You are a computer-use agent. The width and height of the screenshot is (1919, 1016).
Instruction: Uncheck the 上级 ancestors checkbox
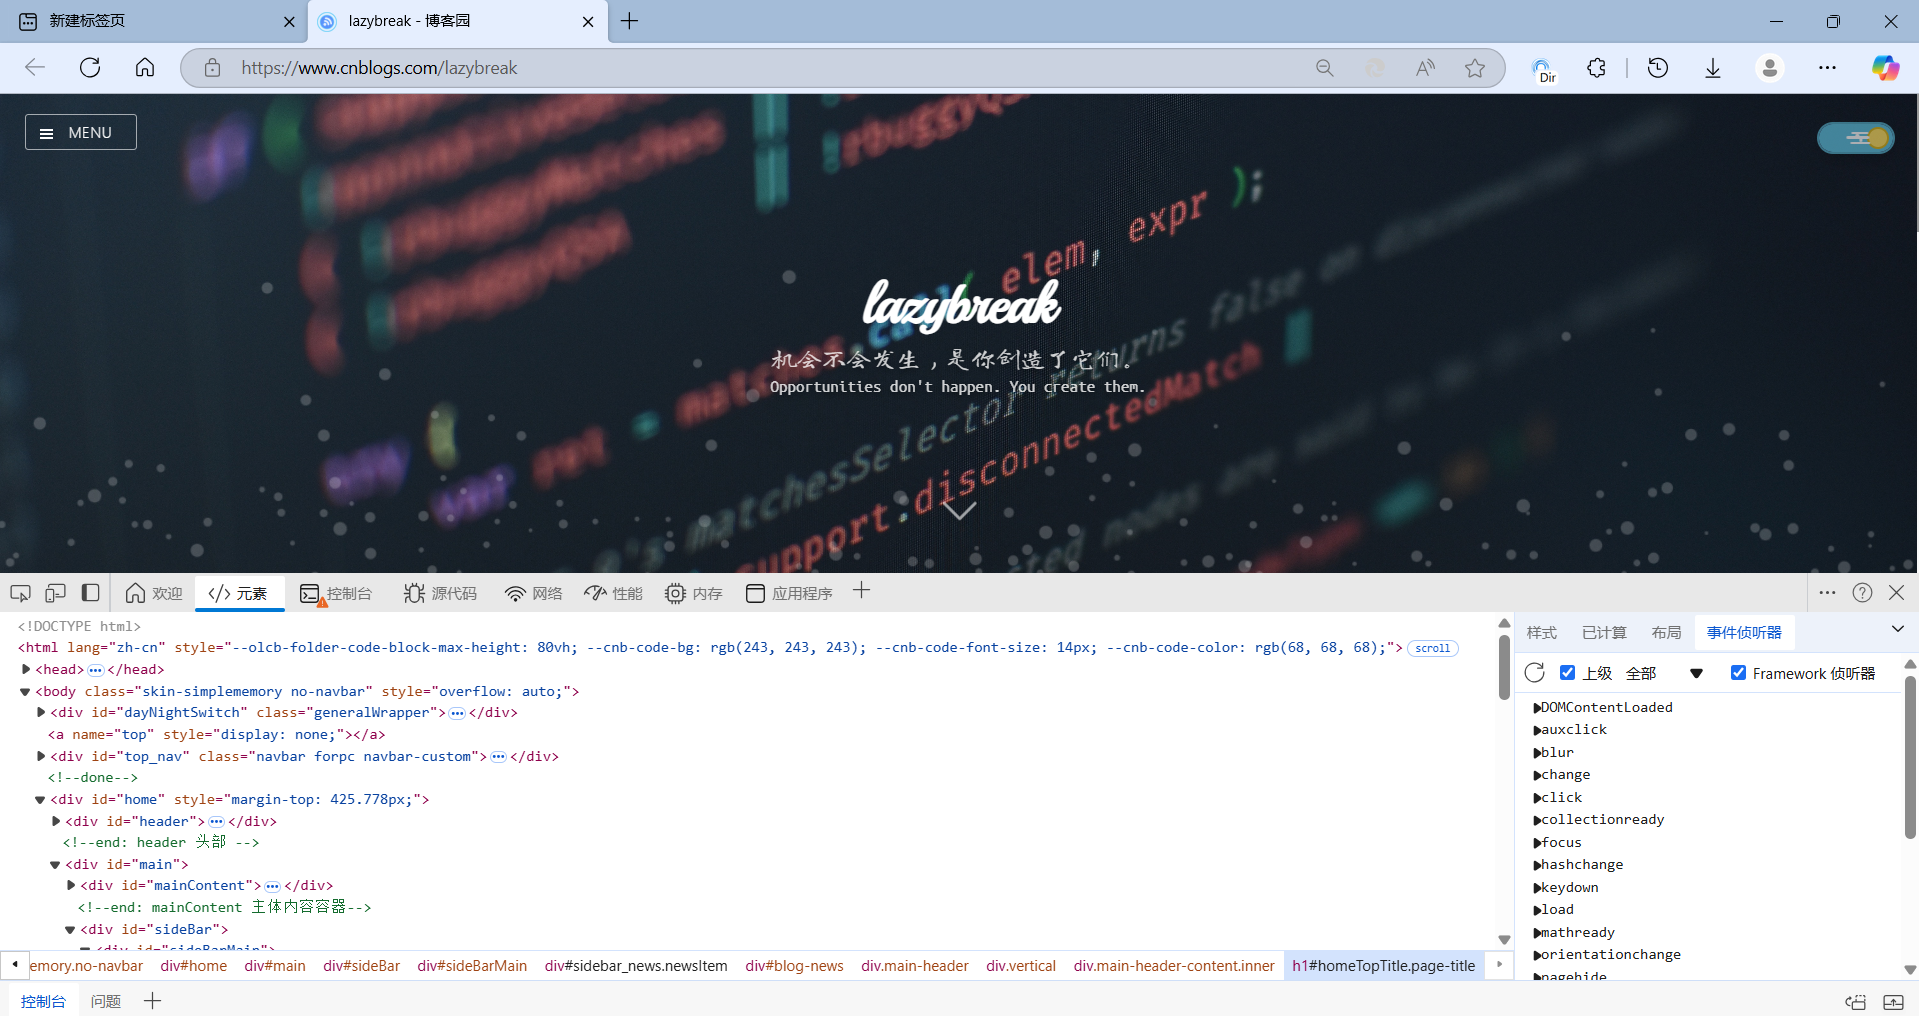[1568, 673]
